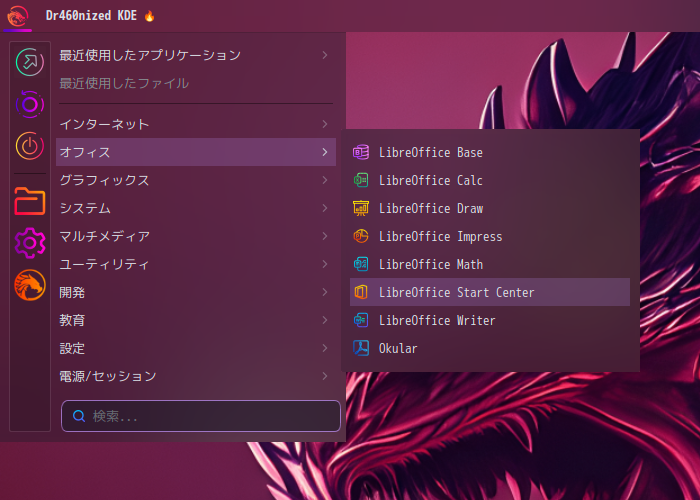Click the magnifier icon in search box

(79, 416)
